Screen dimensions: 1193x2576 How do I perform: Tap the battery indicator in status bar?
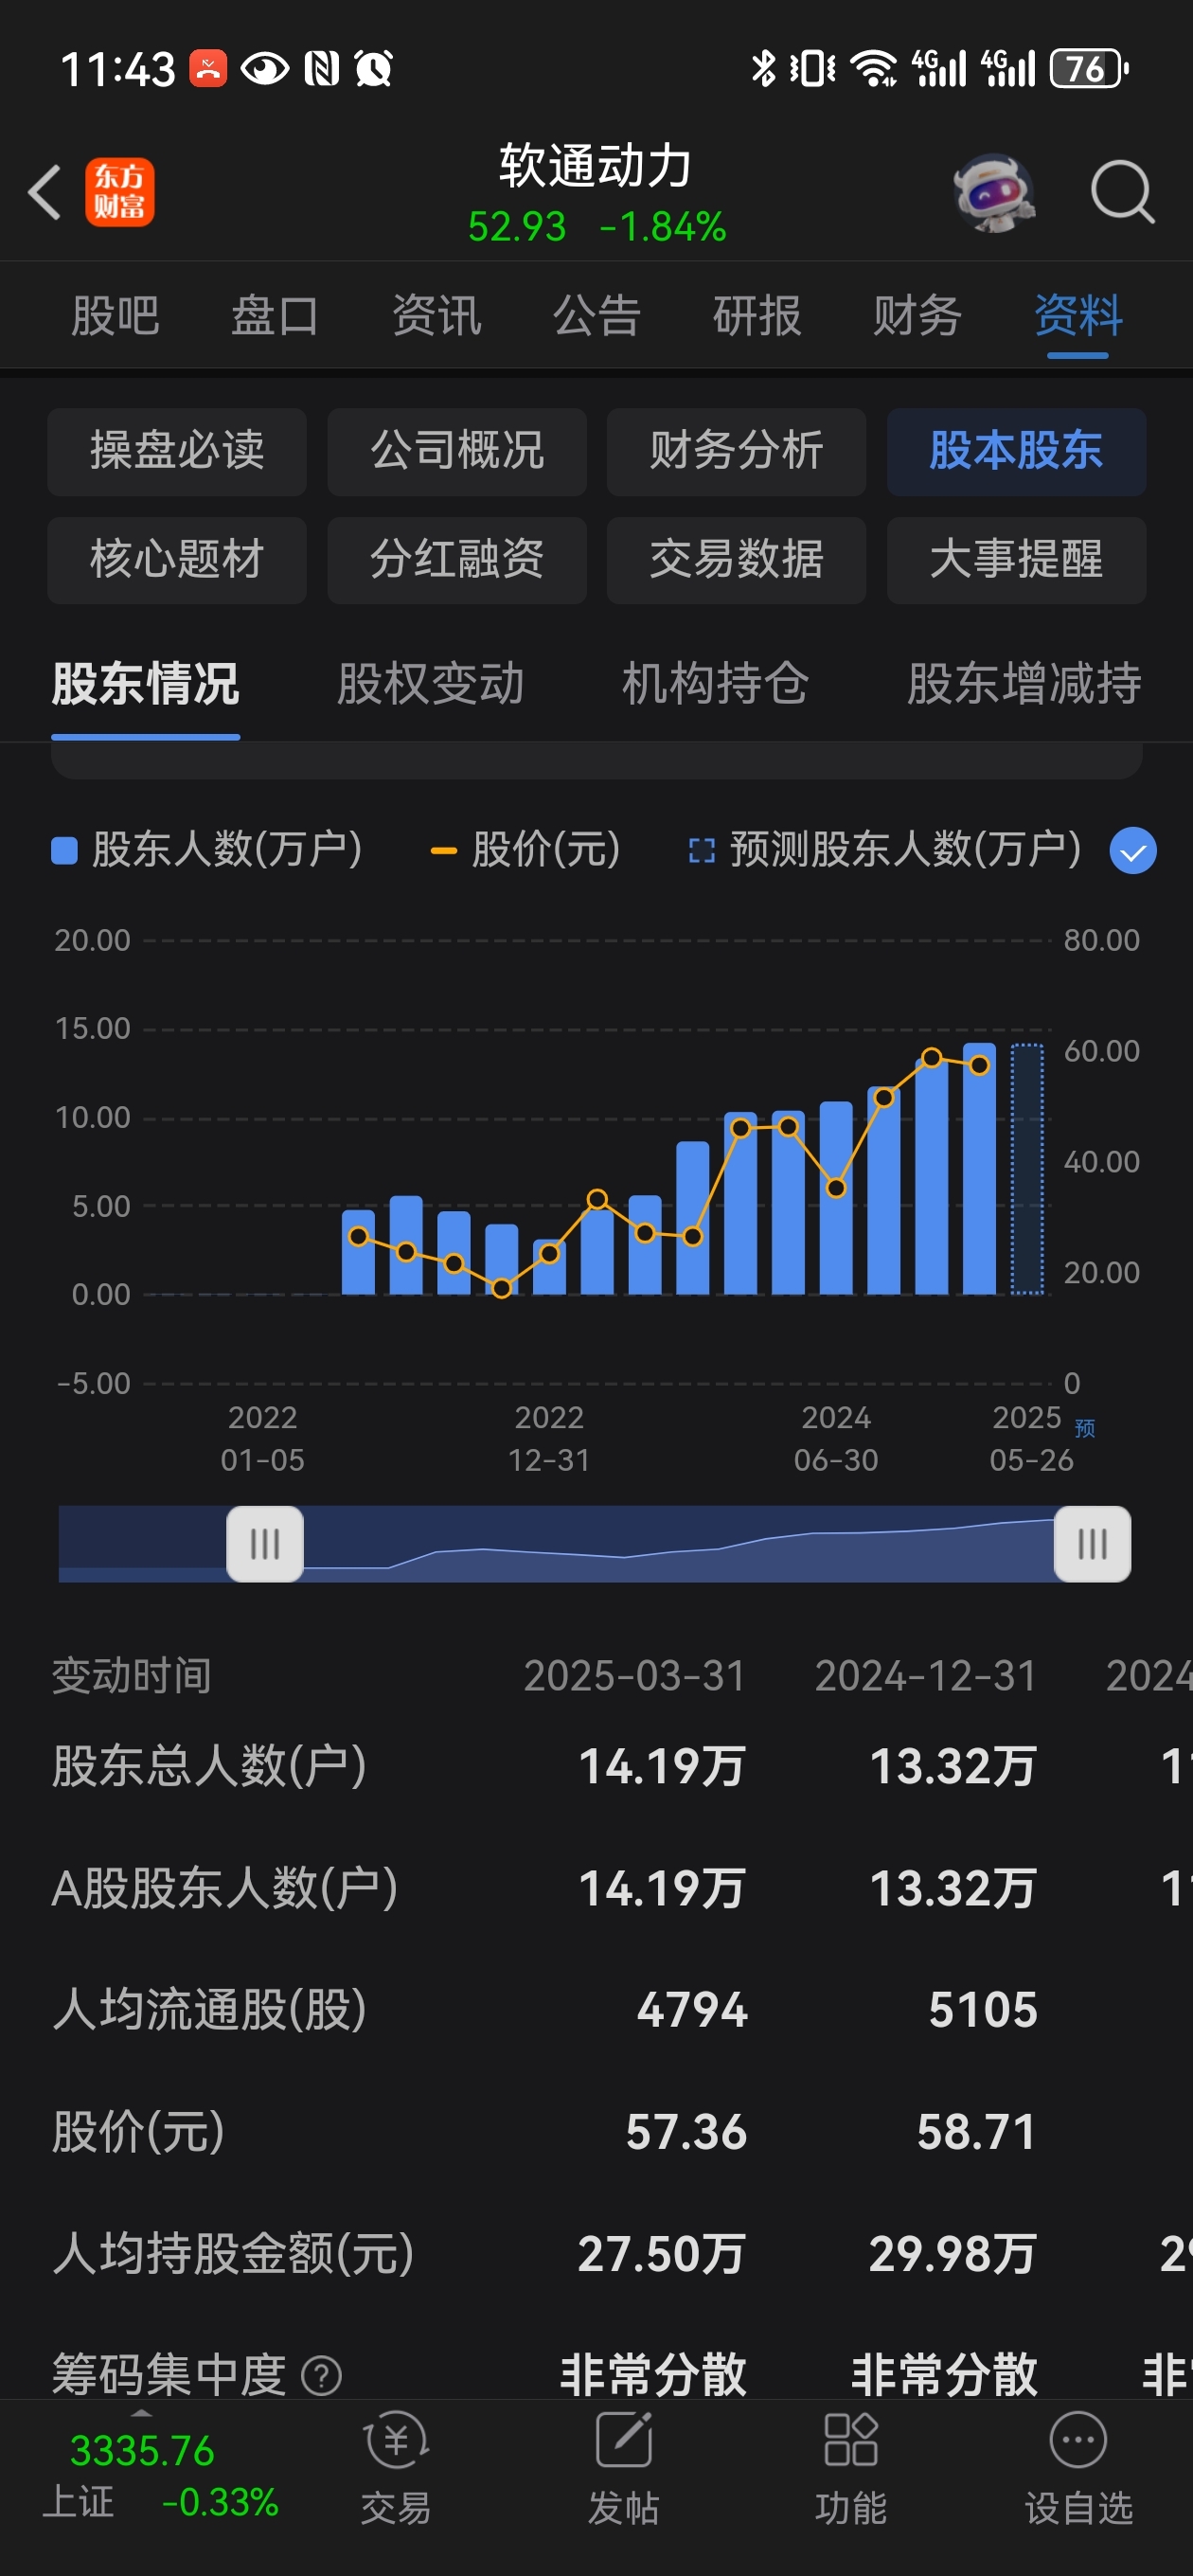pos(1088,69)
